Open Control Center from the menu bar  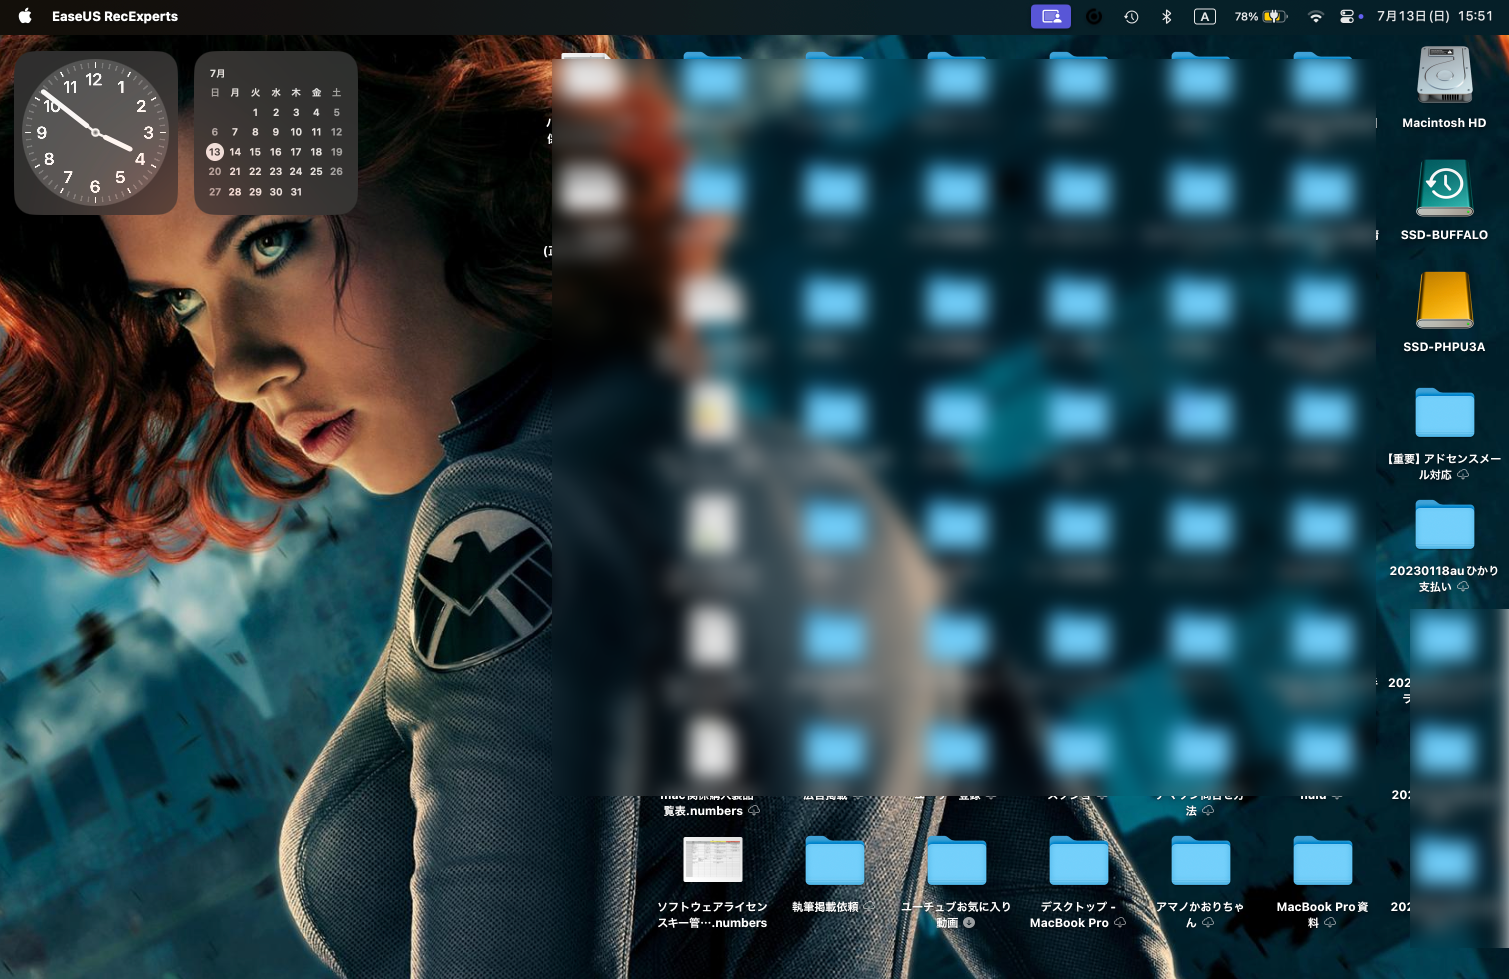click(x=1347, y=16)
